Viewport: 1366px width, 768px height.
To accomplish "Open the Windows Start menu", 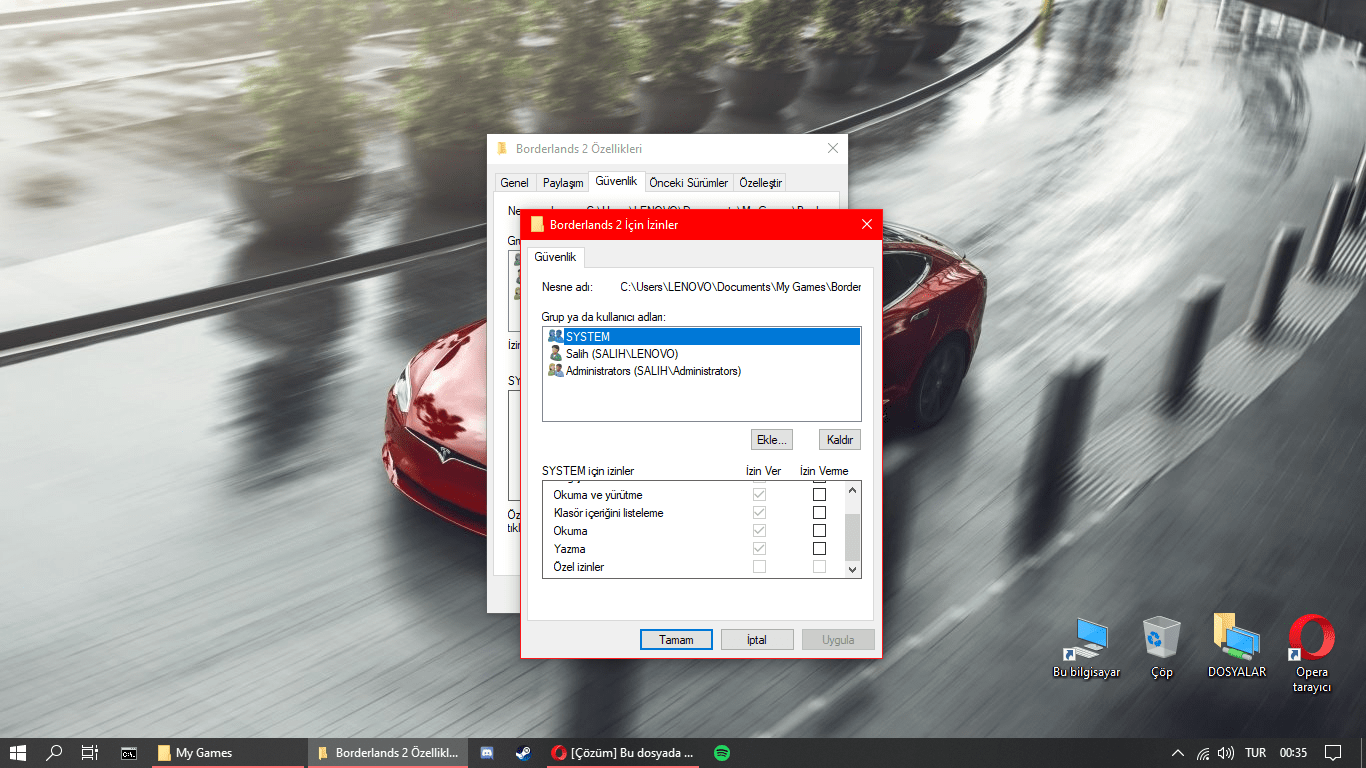I will click(x=18, y=753).
